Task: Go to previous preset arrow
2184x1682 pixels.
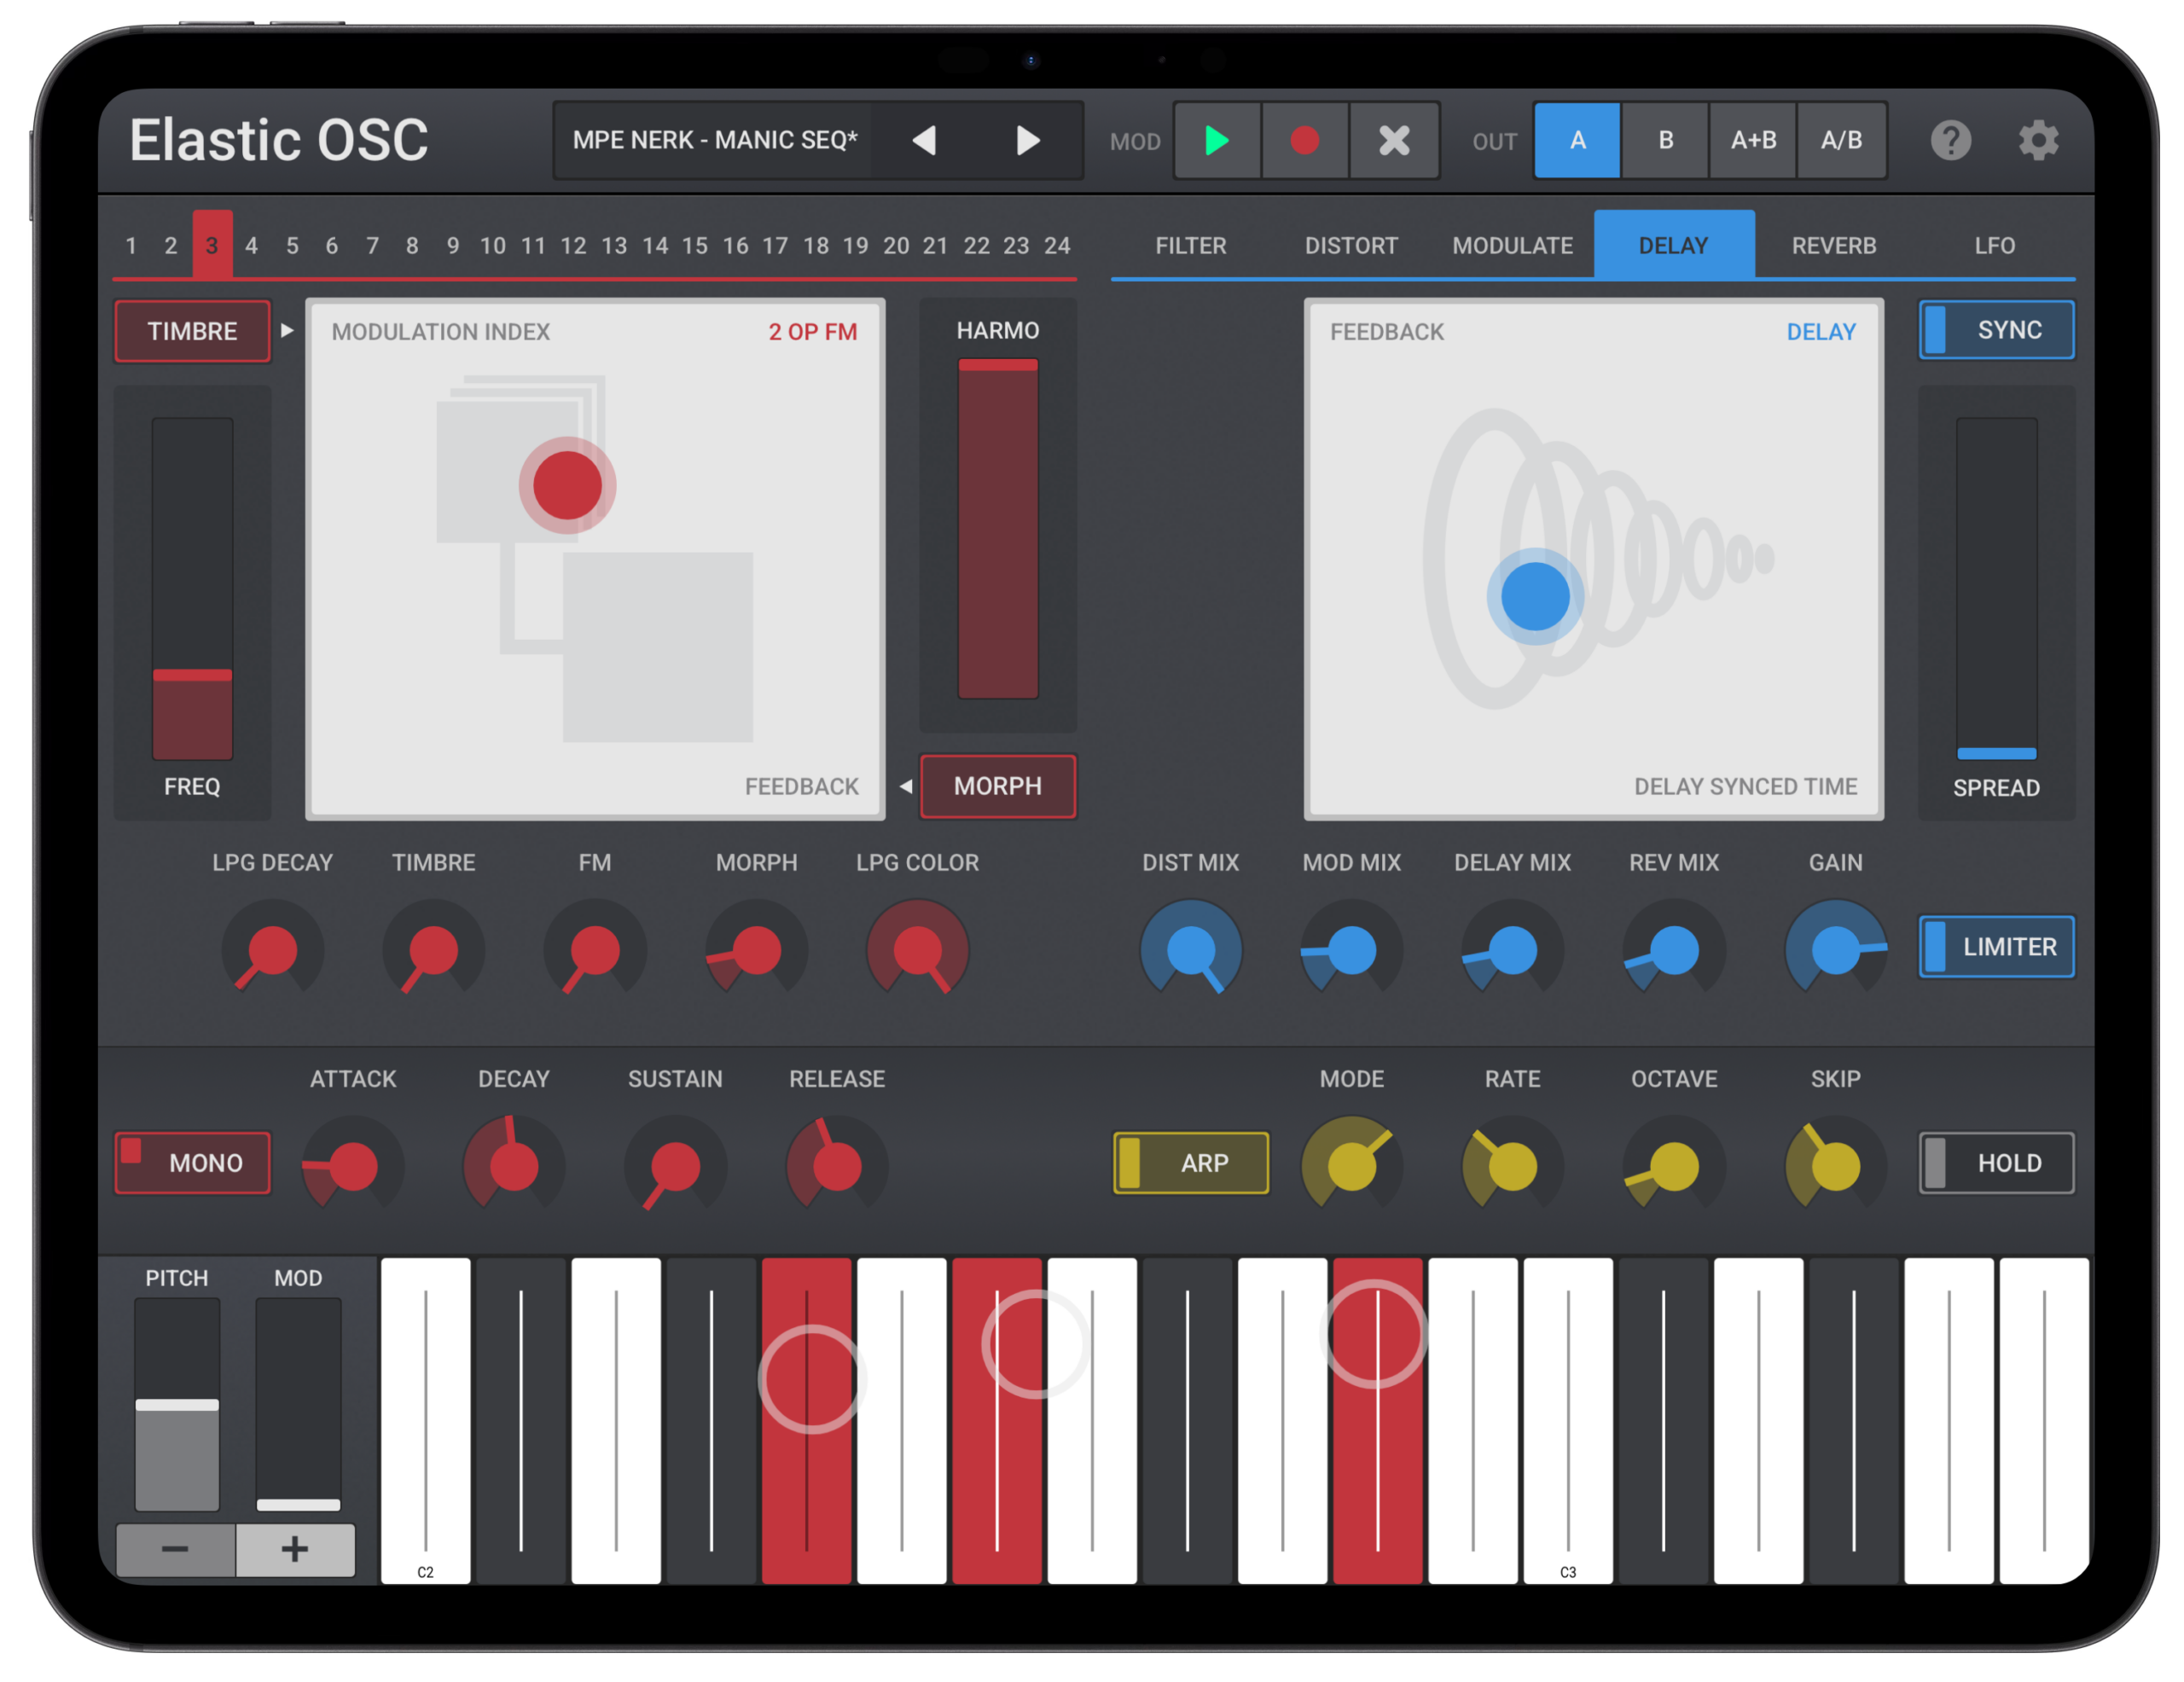Action: pyautogui.click(x=925, y=141)
